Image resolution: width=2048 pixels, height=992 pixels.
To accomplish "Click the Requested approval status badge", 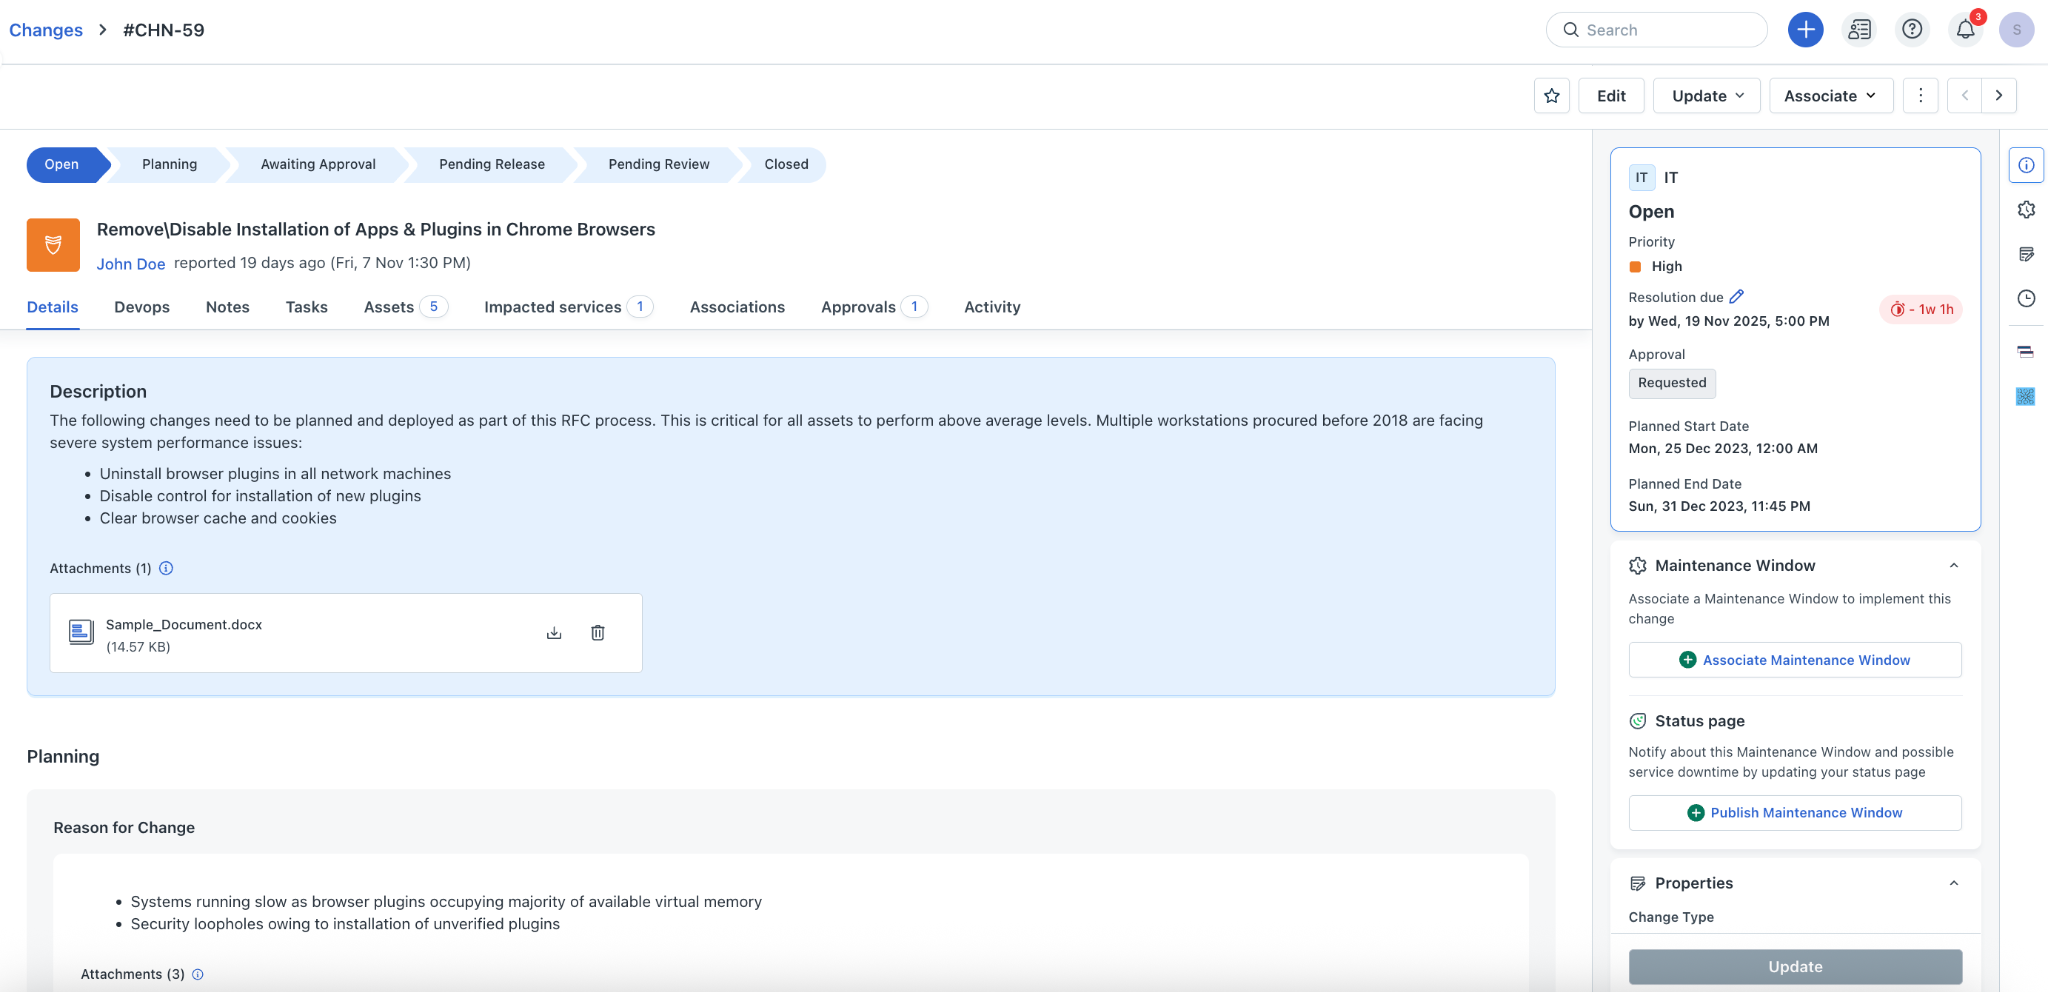I will (x=1672, y=383).
